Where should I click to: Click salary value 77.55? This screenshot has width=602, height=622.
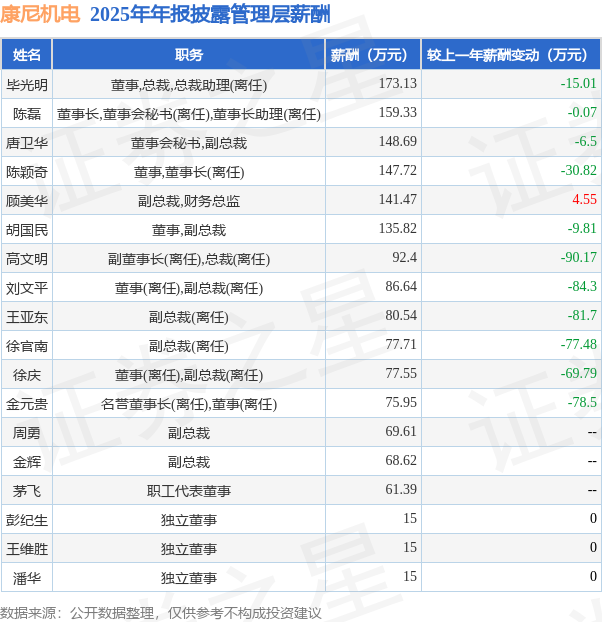(x=401, y=373)
